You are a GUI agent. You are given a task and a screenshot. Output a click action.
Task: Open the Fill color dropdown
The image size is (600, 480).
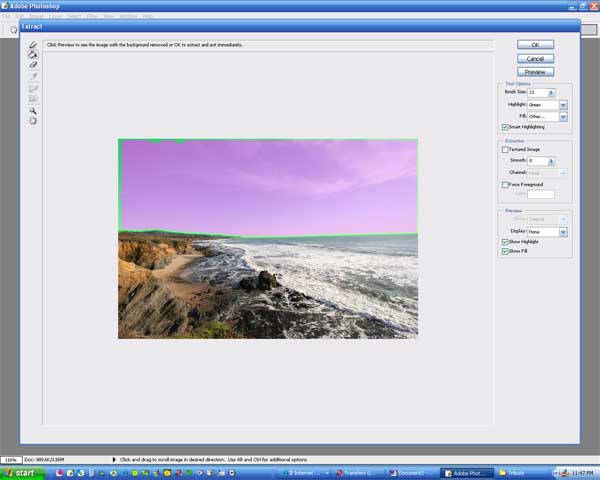[563, 116]
